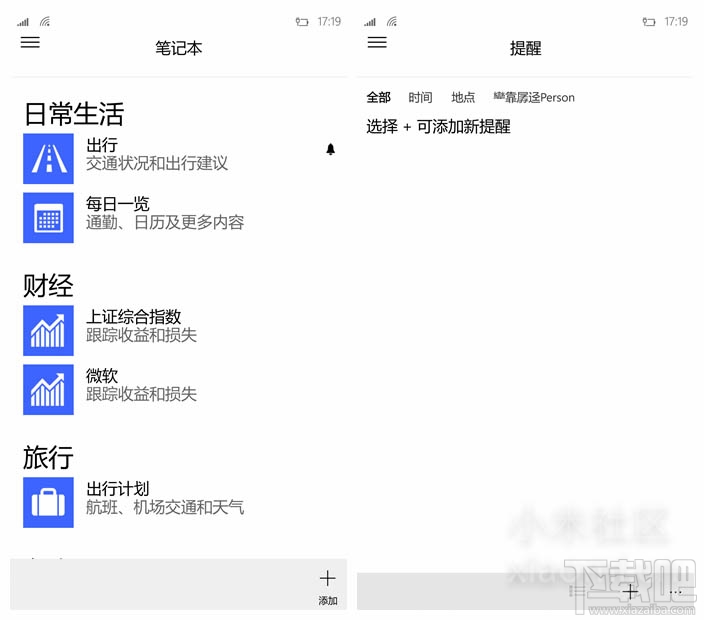Switch to the Person reminders tab

[534, 97]
